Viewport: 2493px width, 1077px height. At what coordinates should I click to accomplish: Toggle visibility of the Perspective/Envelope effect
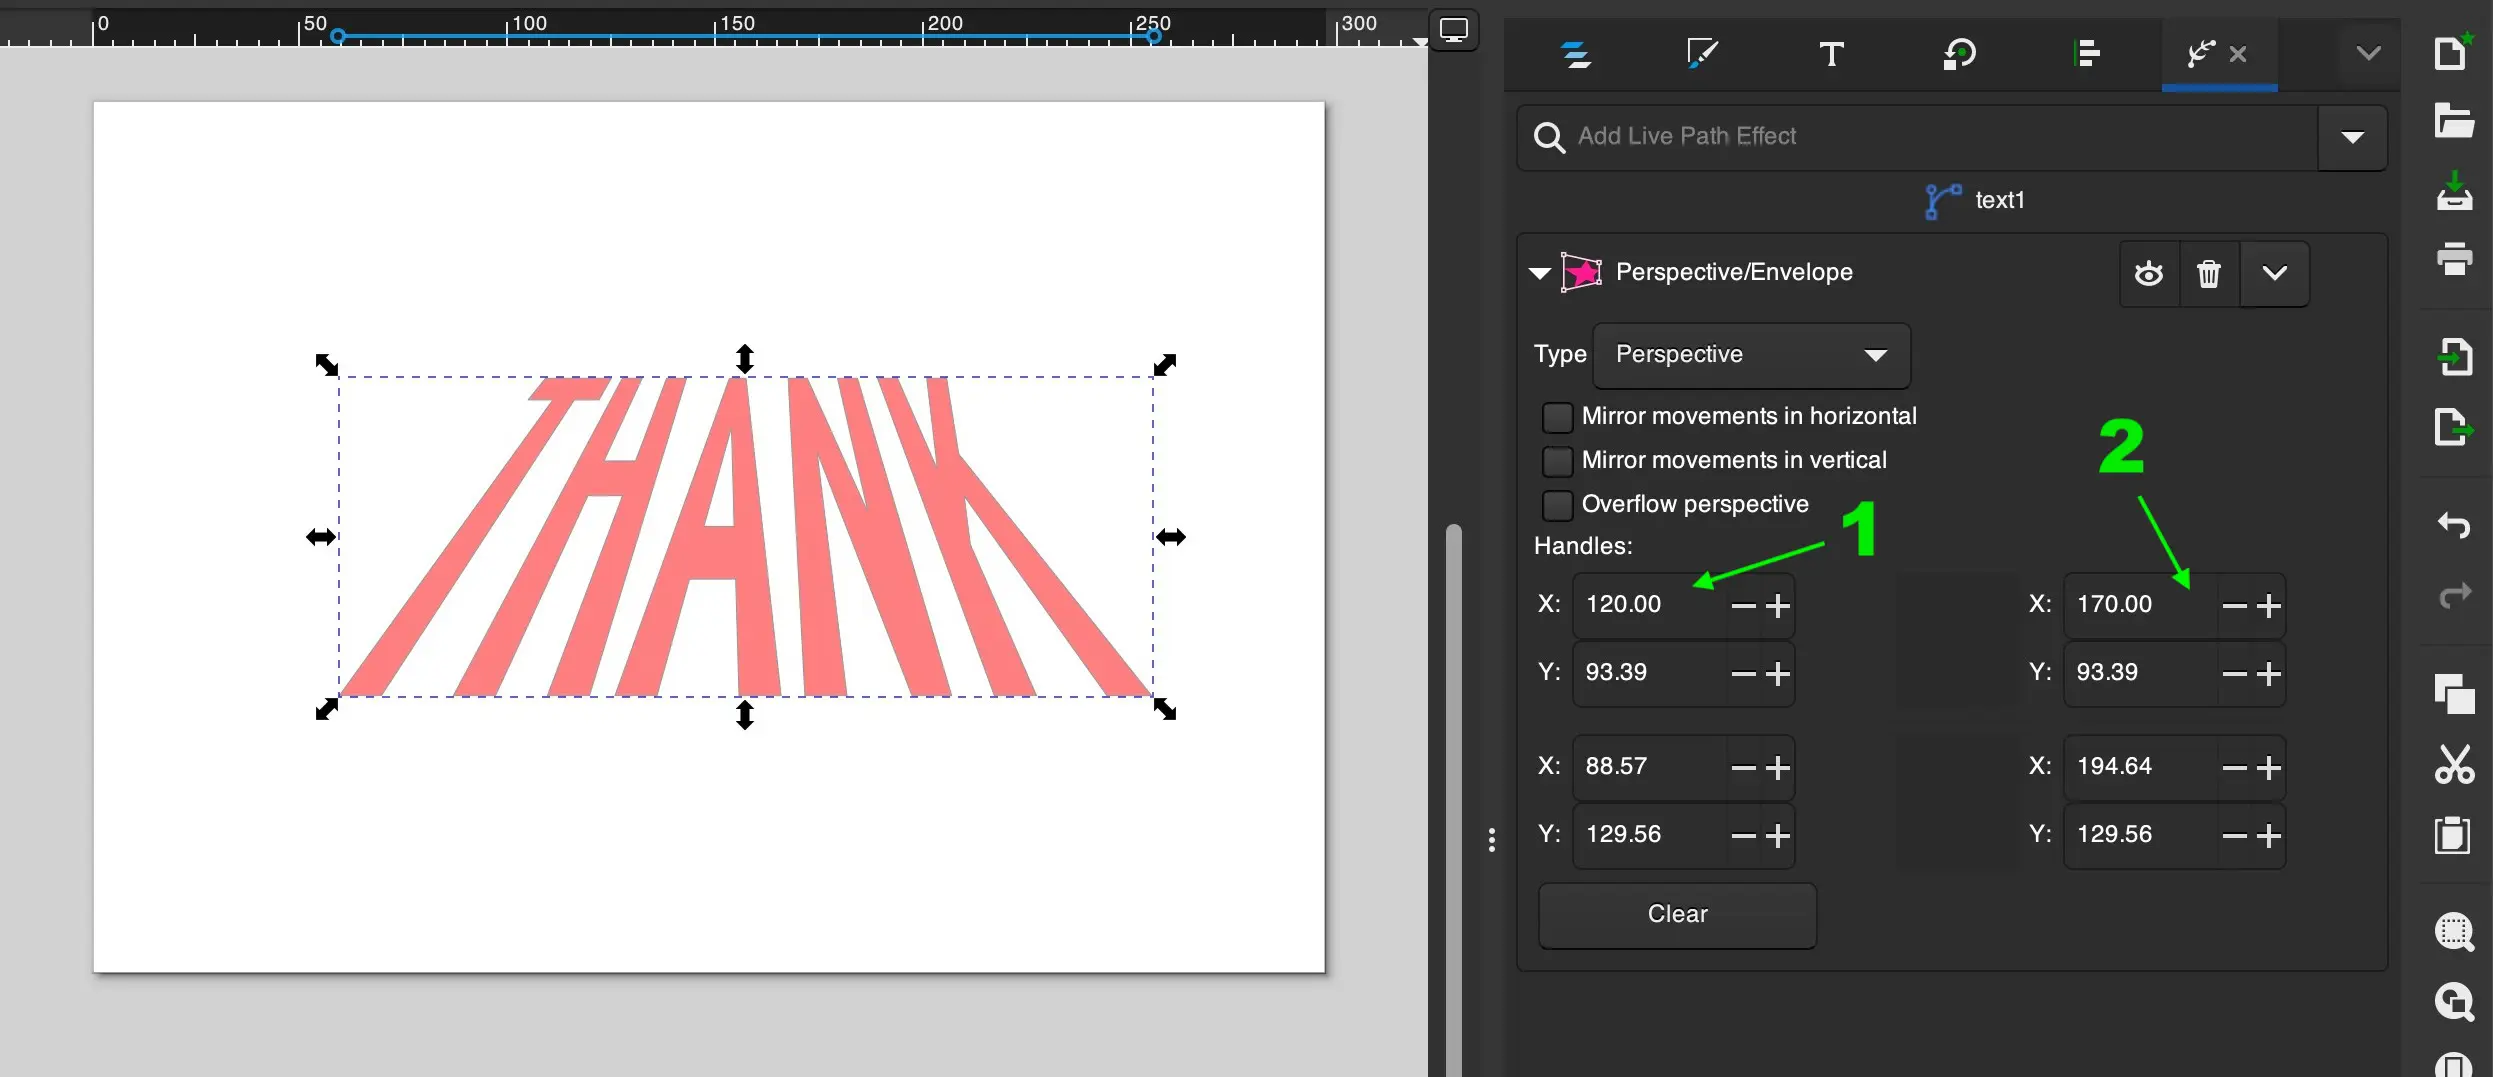[2149, 273]
